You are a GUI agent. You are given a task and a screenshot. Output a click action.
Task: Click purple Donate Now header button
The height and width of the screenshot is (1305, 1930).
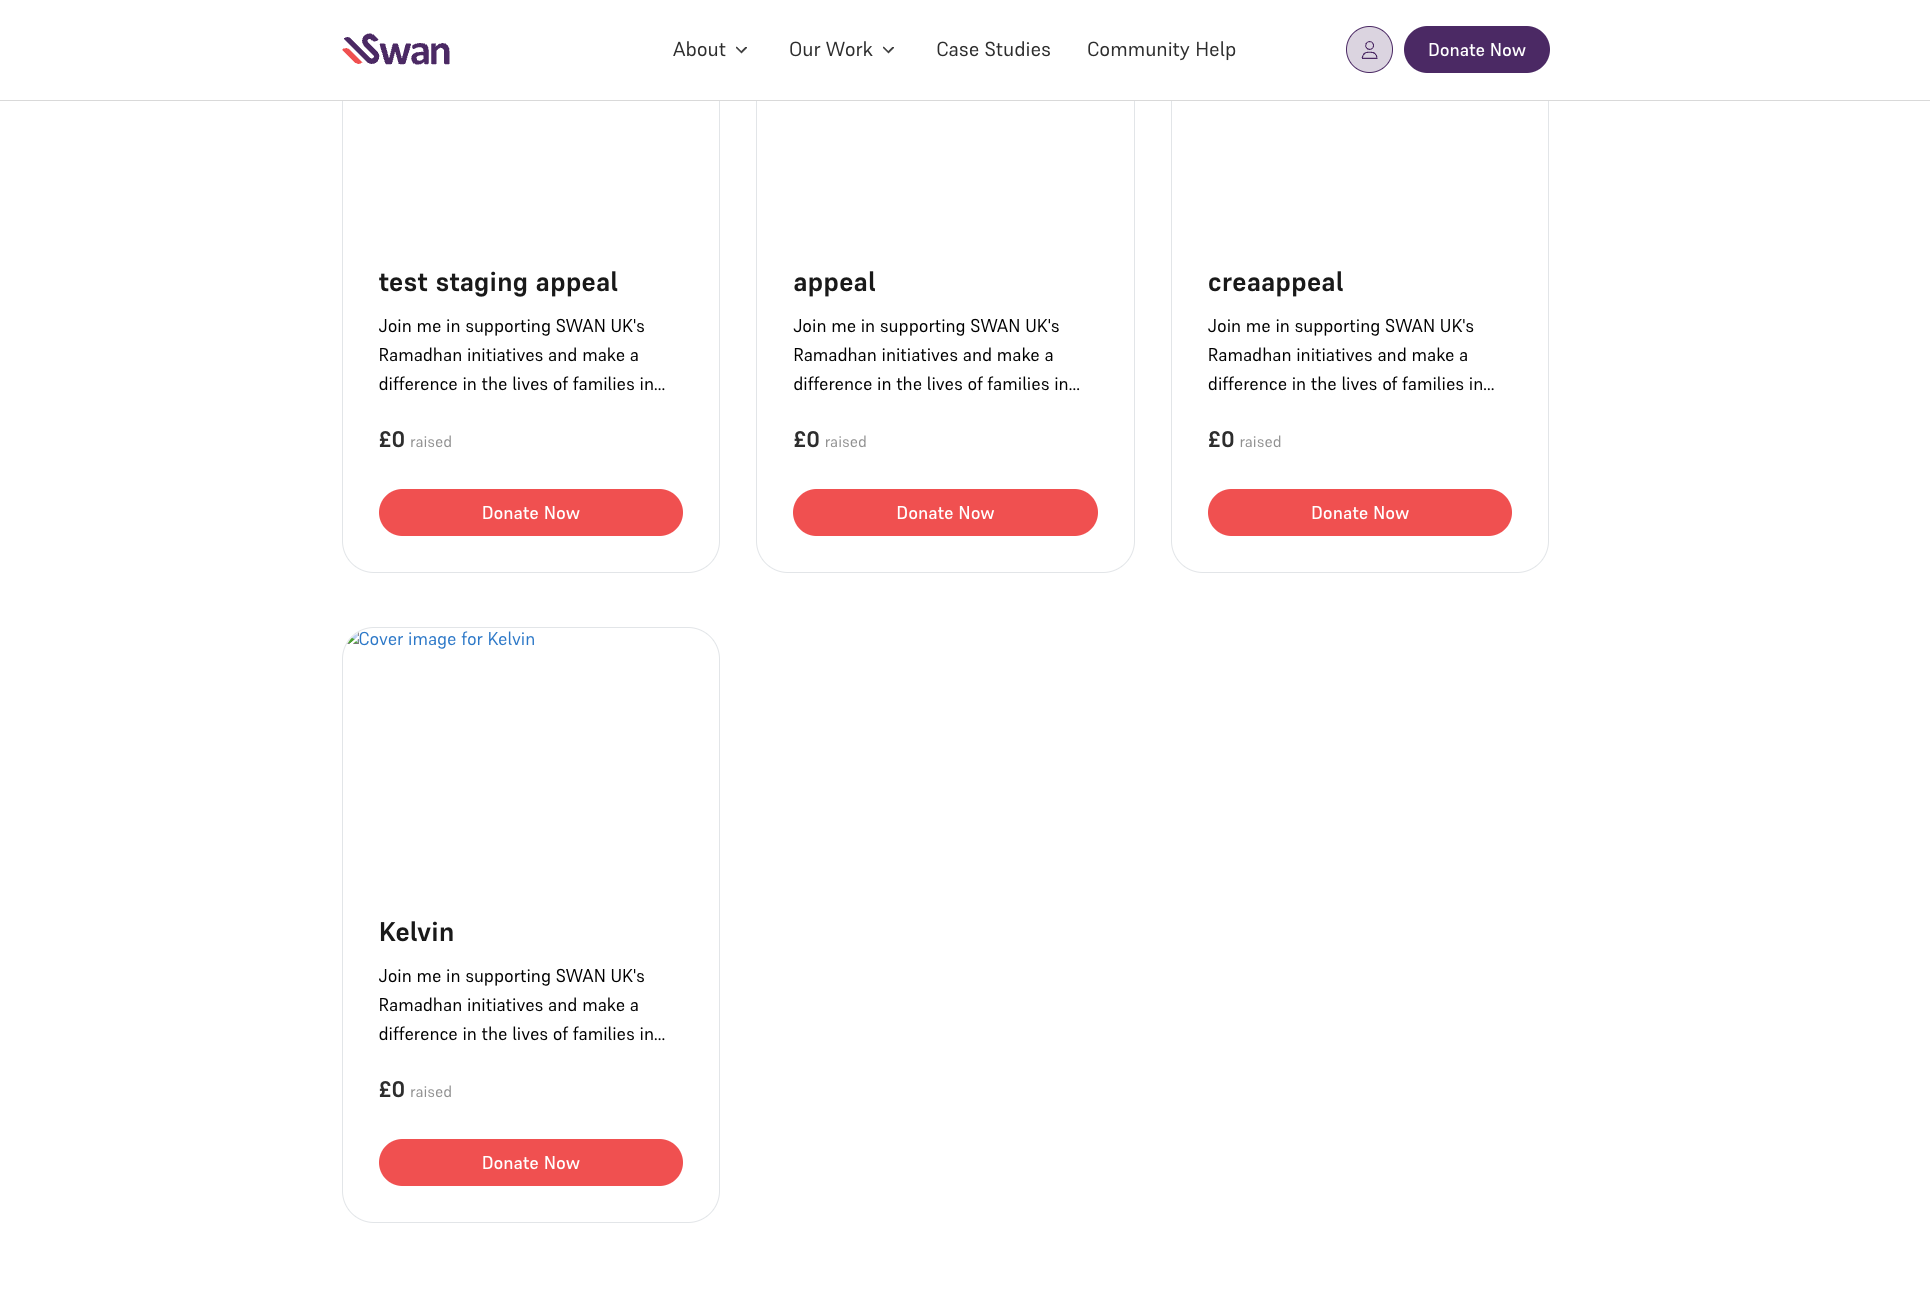pos(1476,50)
